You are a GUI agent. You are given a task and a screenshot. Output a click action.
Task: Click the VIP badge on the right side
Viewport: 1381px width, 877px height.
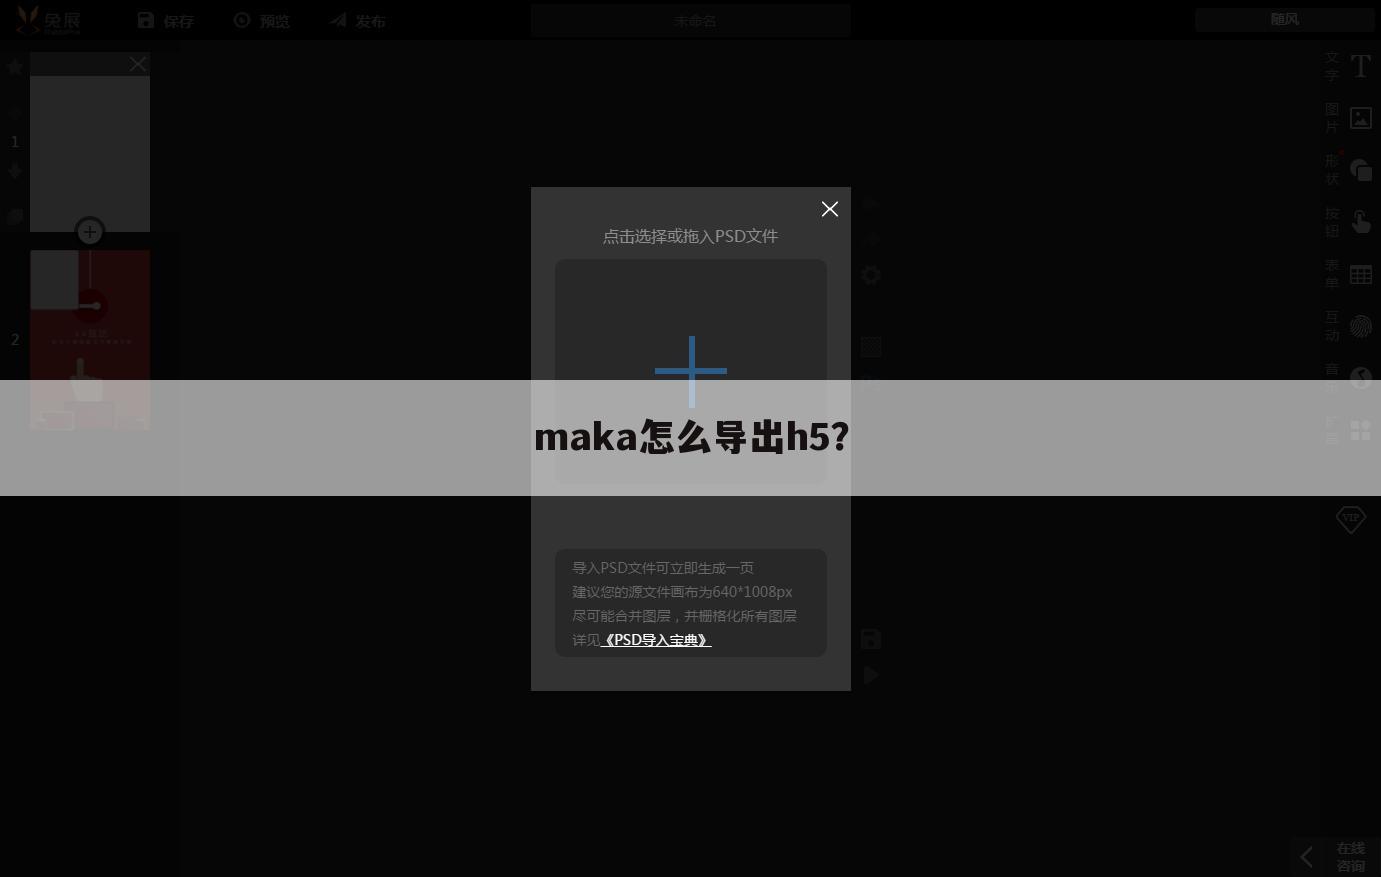[1350, 519]
